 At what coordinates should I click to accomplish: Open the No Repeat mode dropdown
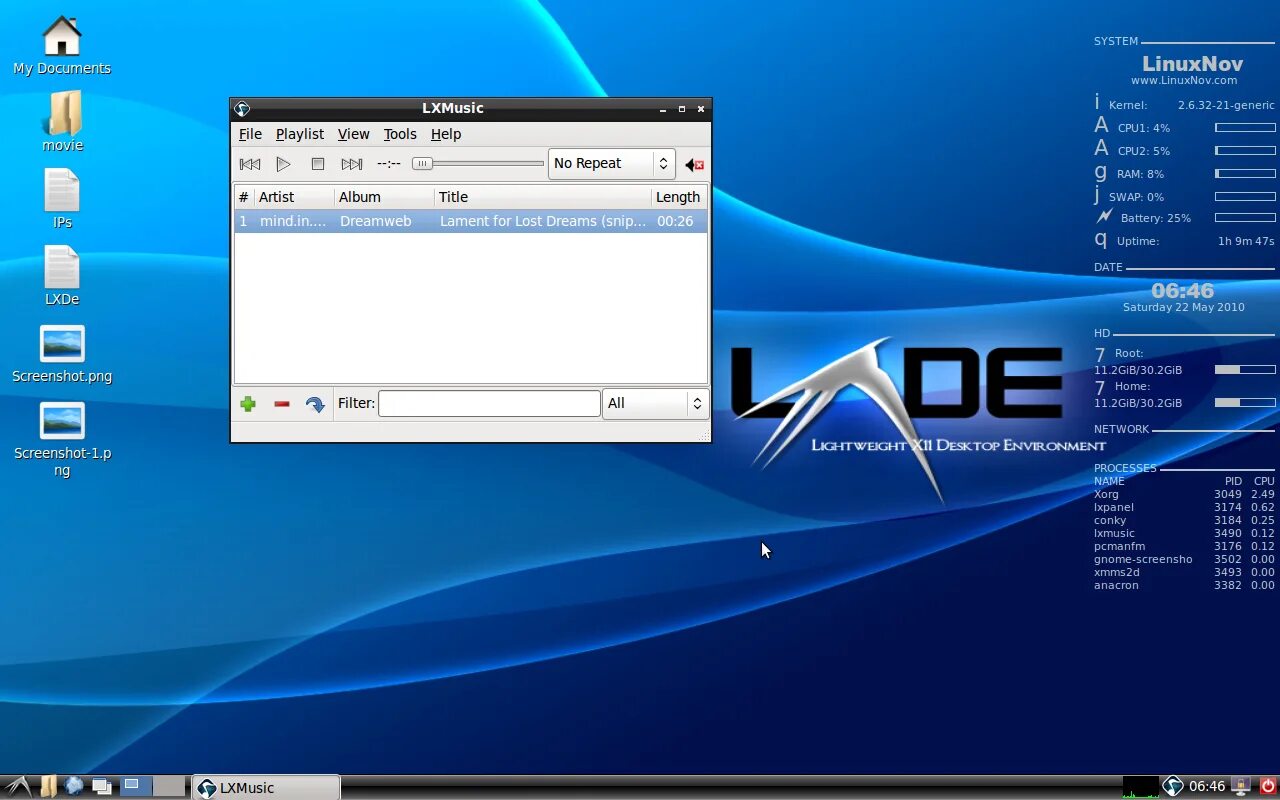[612, 164]
